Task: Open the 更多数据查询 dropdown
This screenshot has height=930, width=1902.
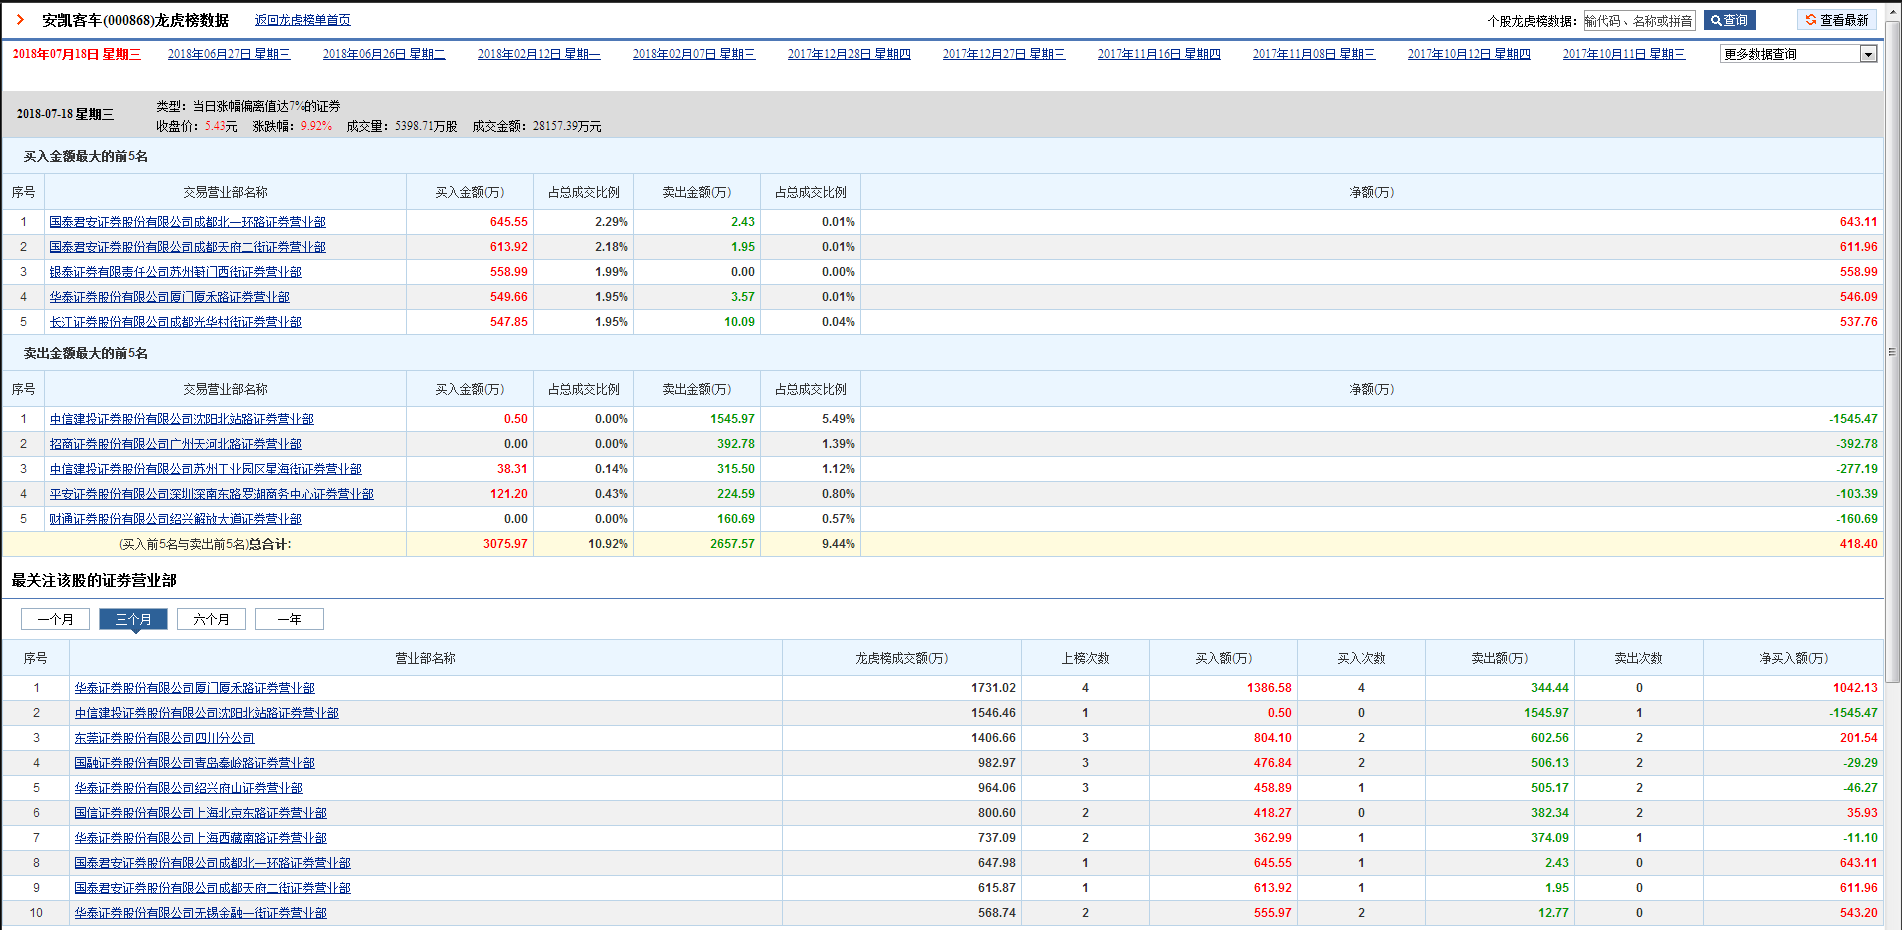Action: (1798, 54)
